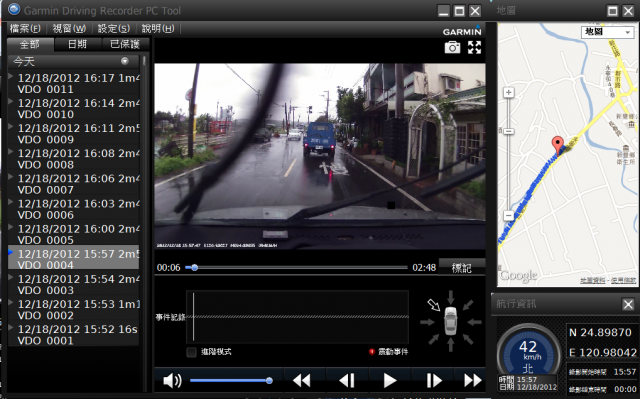Viewport: 640px width, 399px height.
Task: Open the 視窗(W) menu
Action: pyautogui.click(x=69, y=28)
